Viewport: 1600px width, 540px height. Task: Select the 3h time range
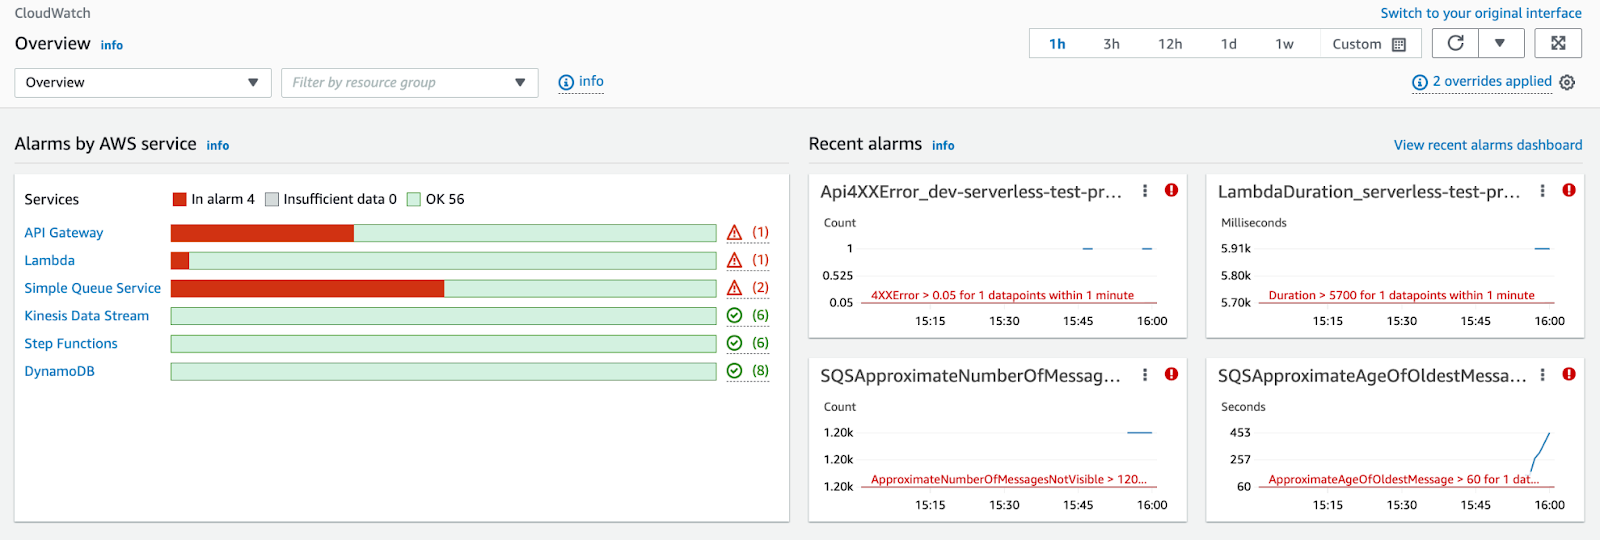click(1111, 44)
